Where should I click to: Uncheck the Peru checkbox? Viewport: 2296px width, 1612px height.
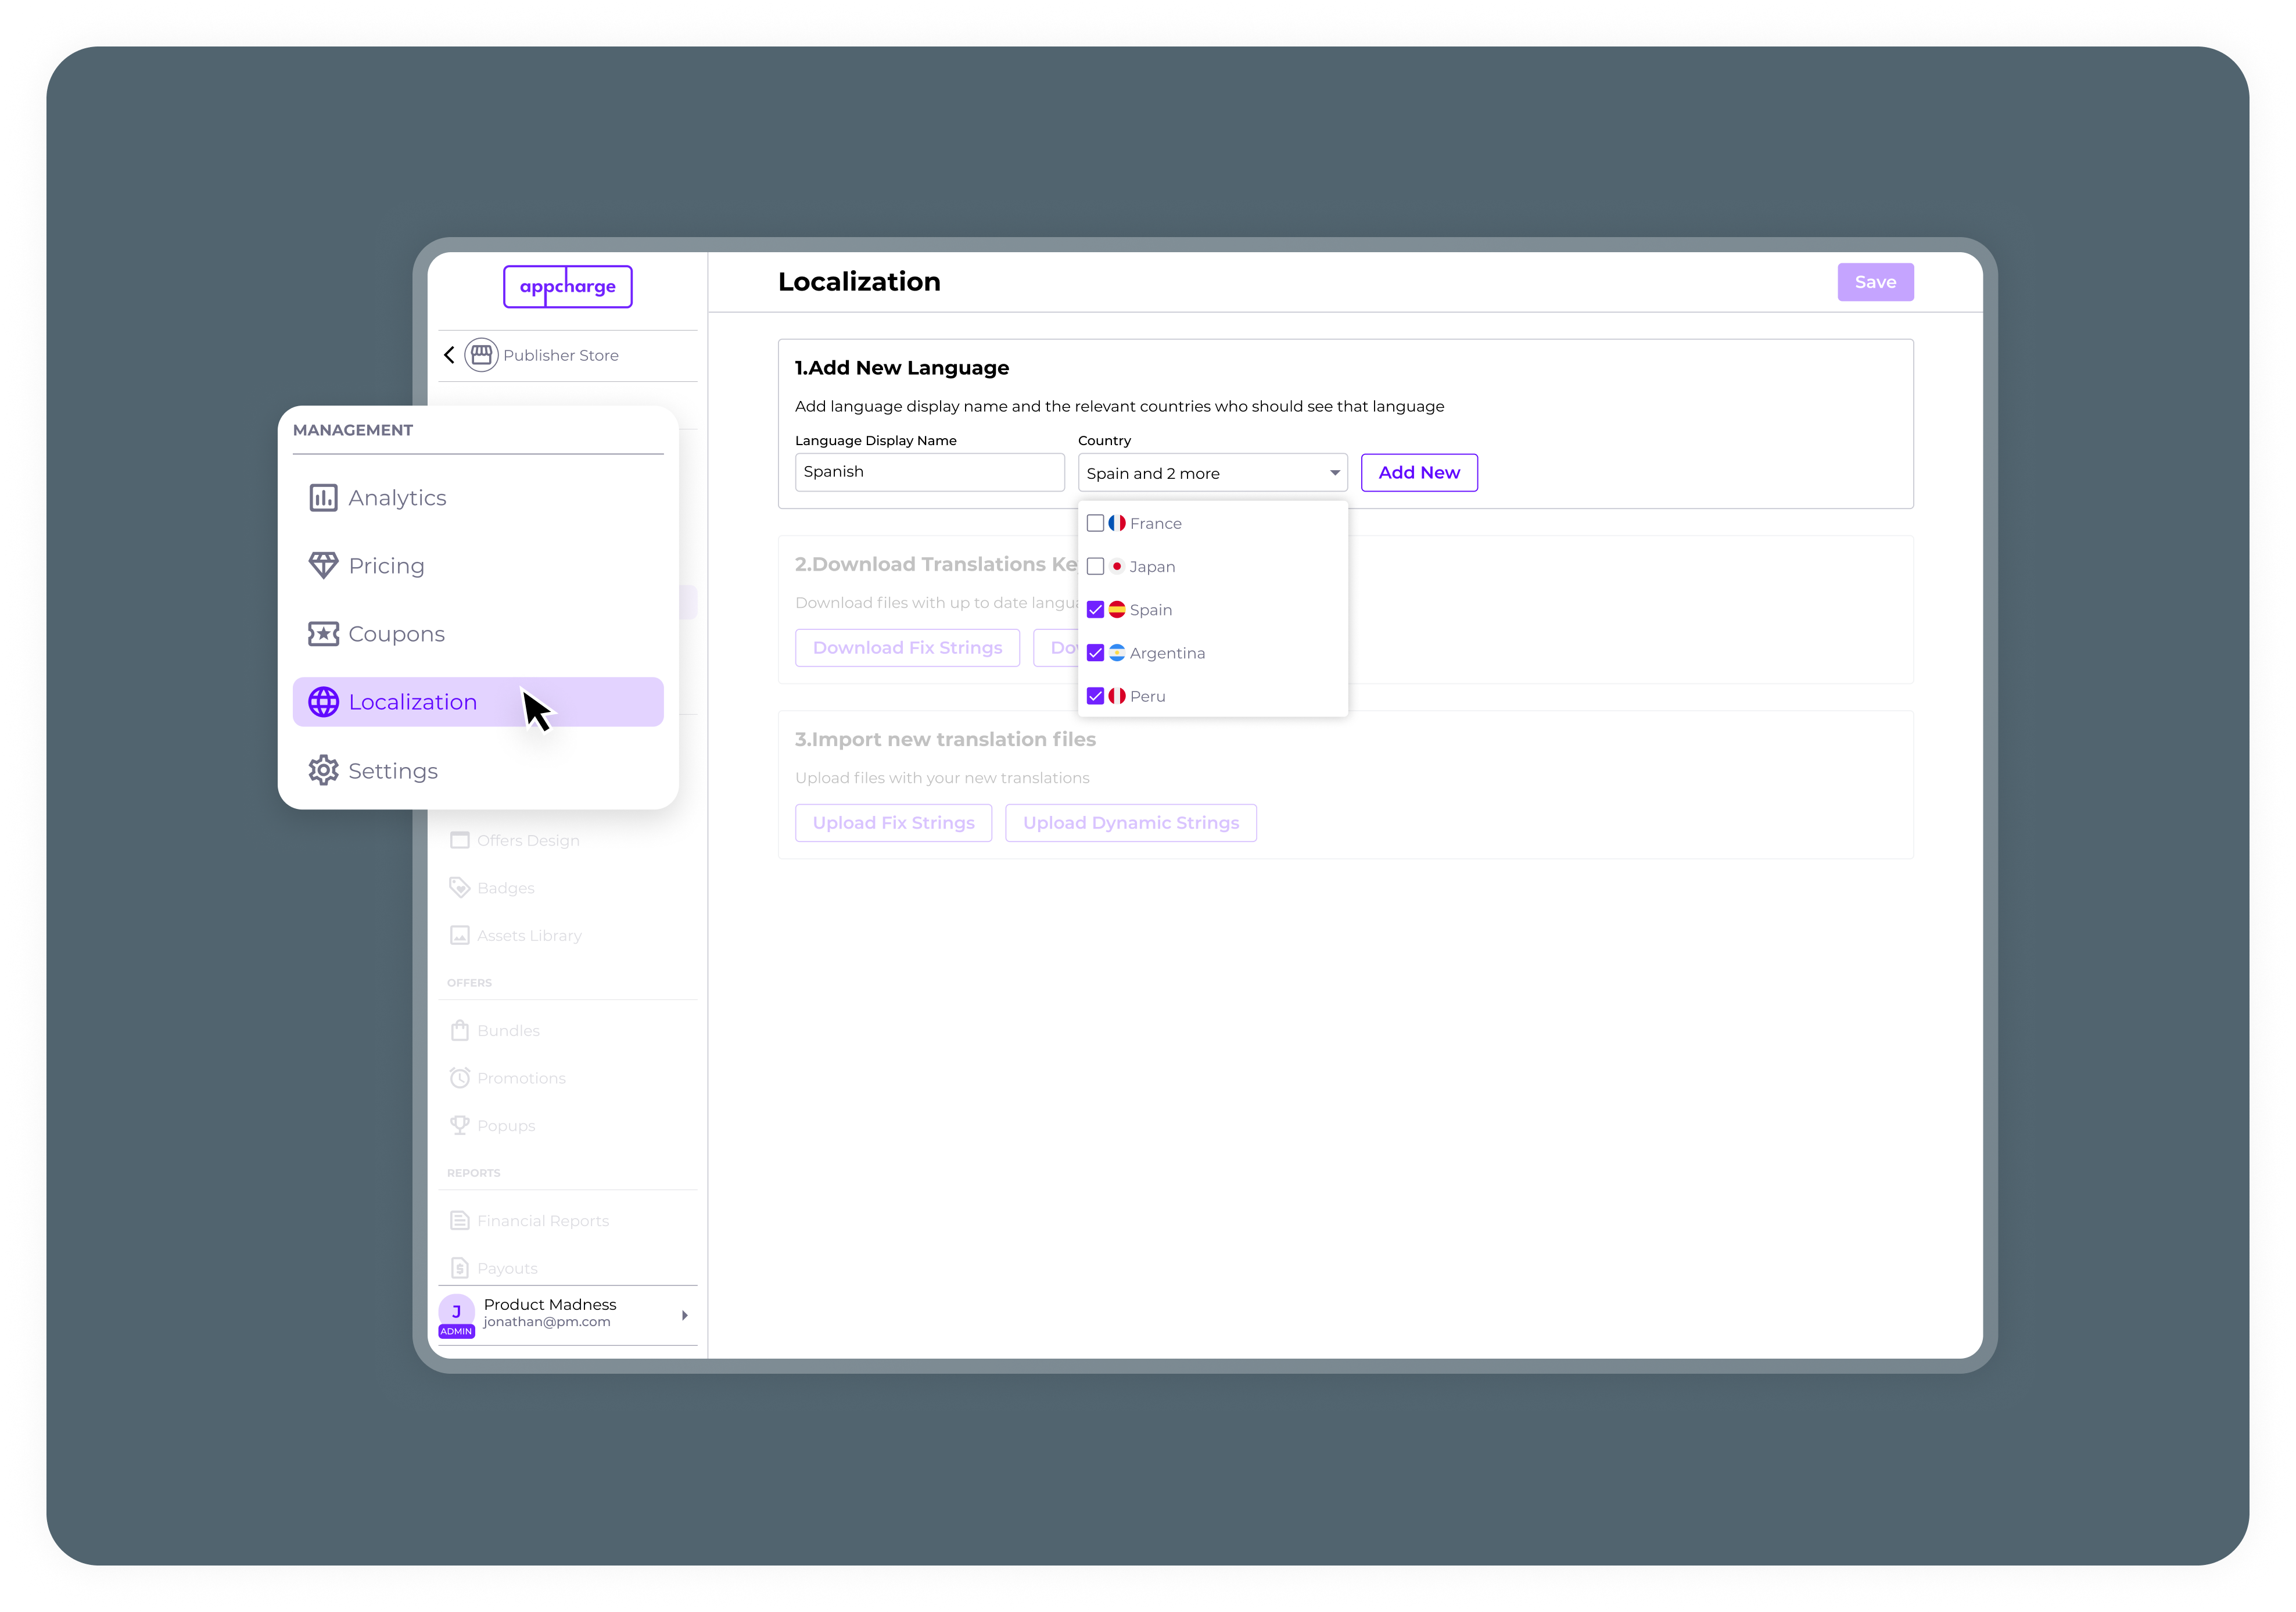click(x=1095, y=696)
